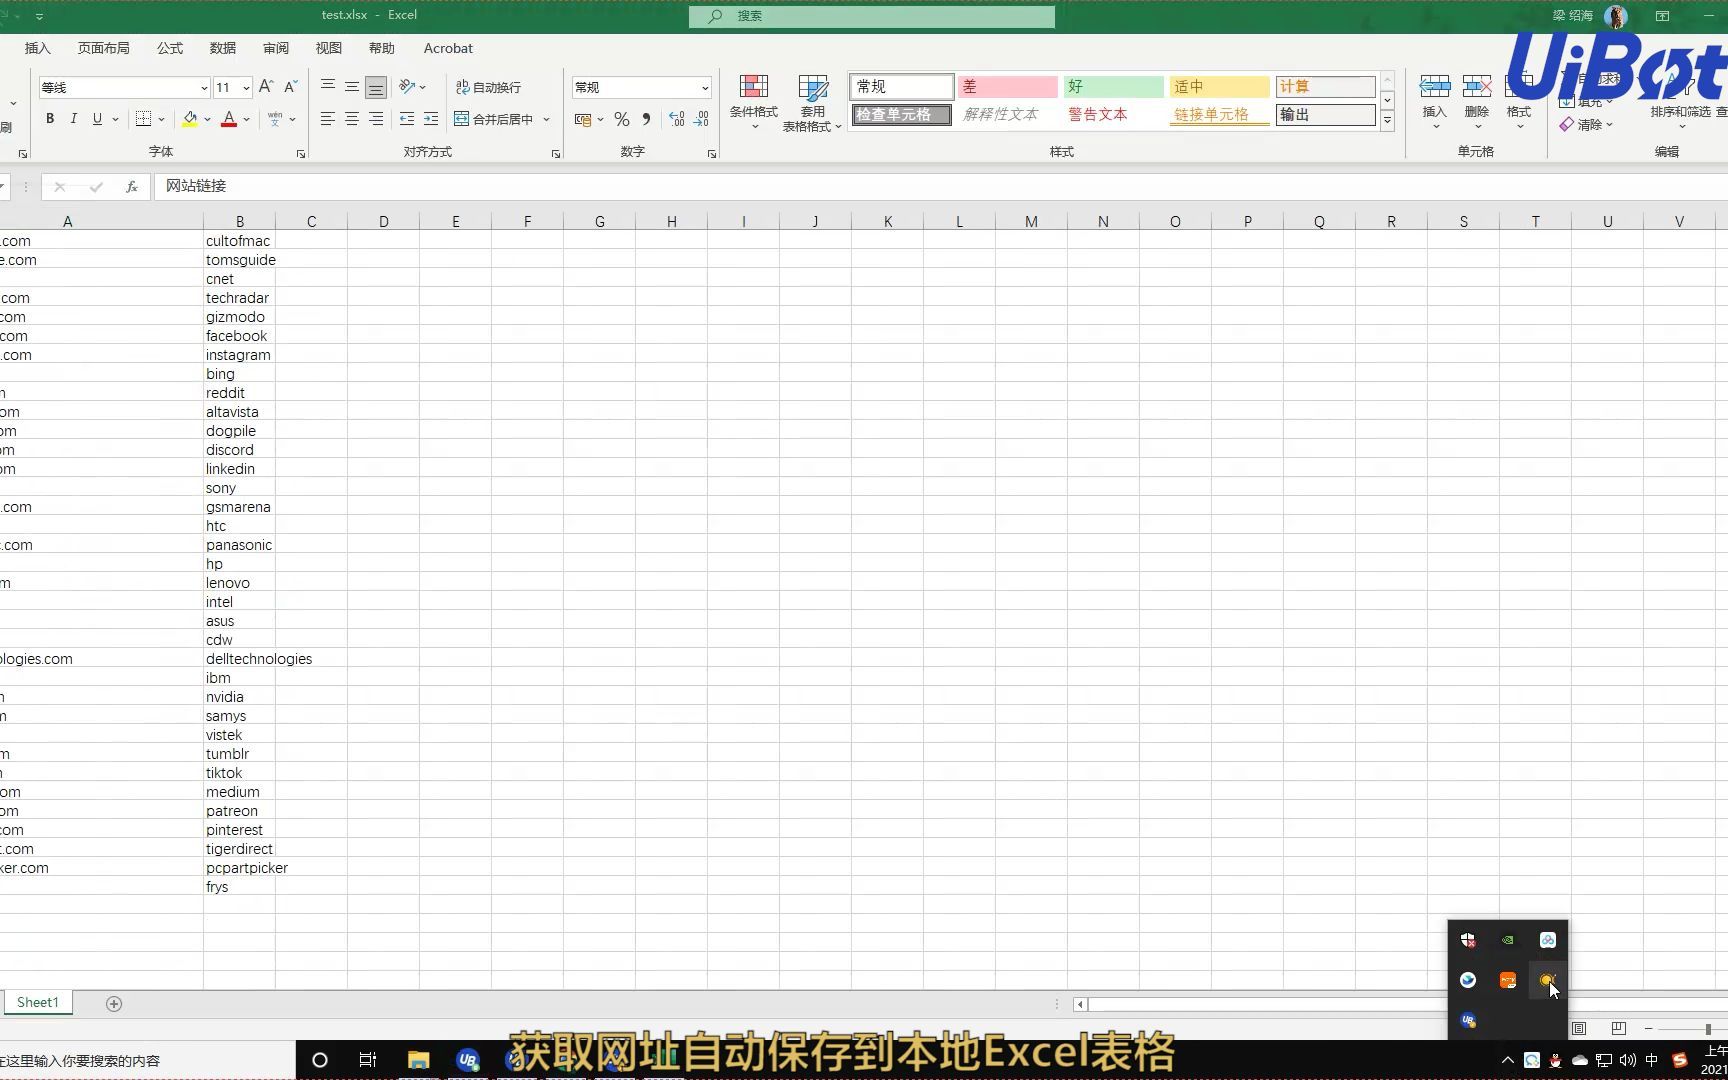Apply 链接单元格 cell style

tap(1219, 115)
